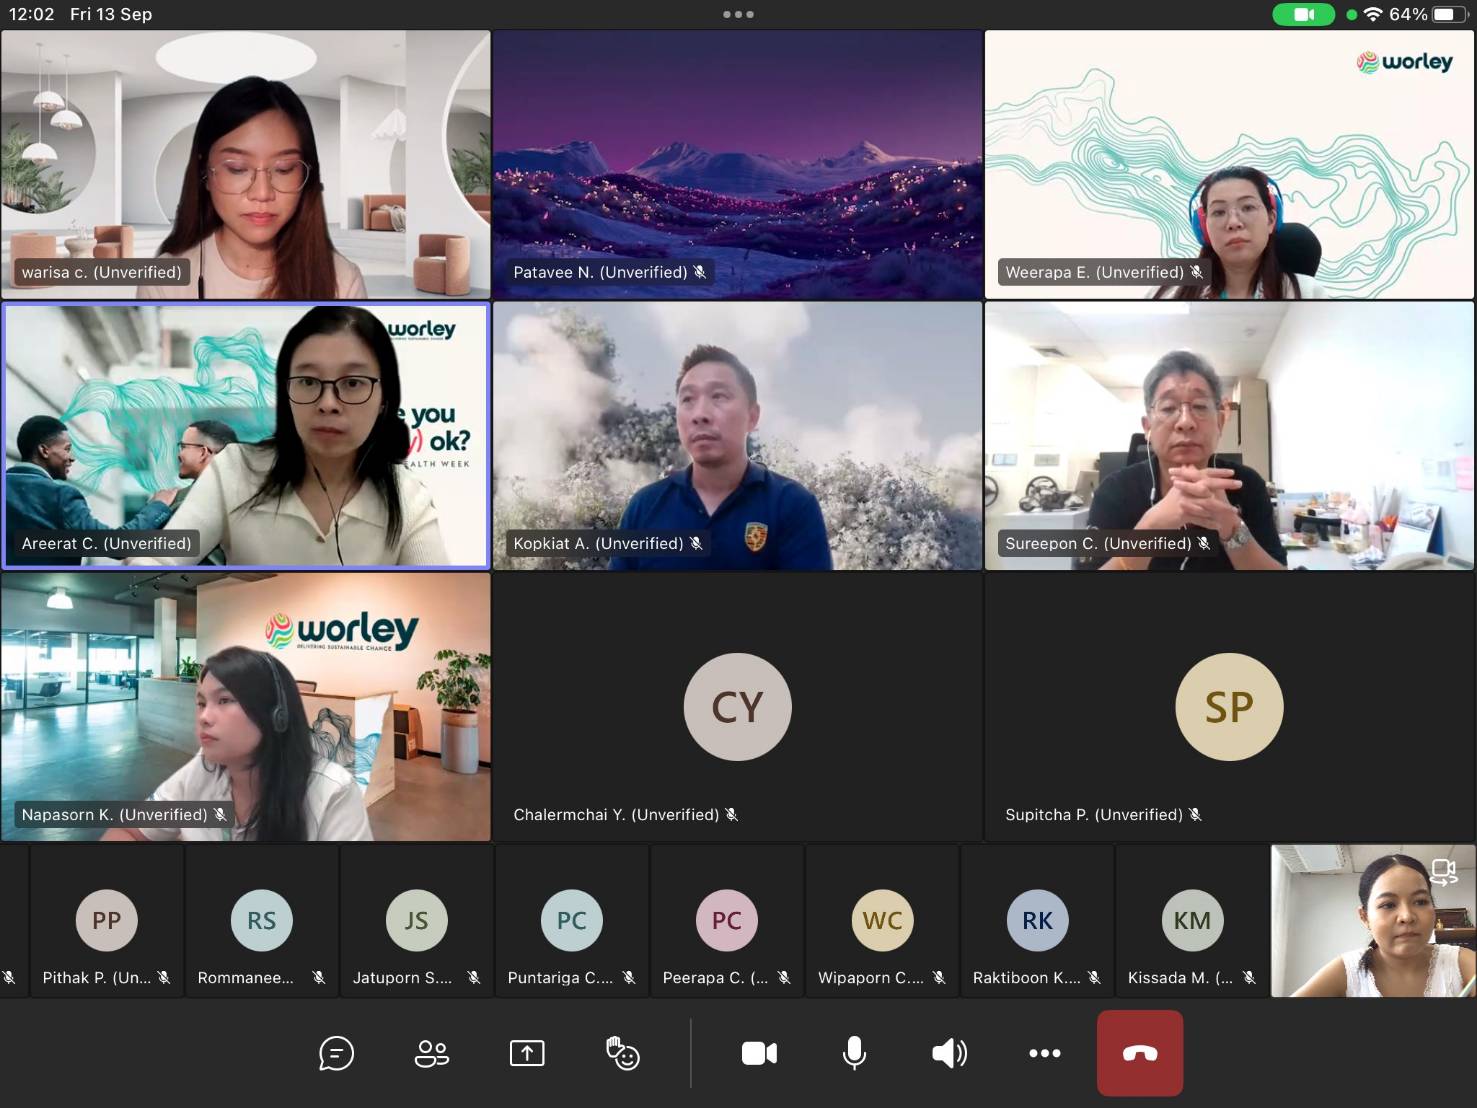This screenshot has height=1108, width=1477.
Task: Tap the PC avatar for Puntariga C.
Action: click(572, 920)
